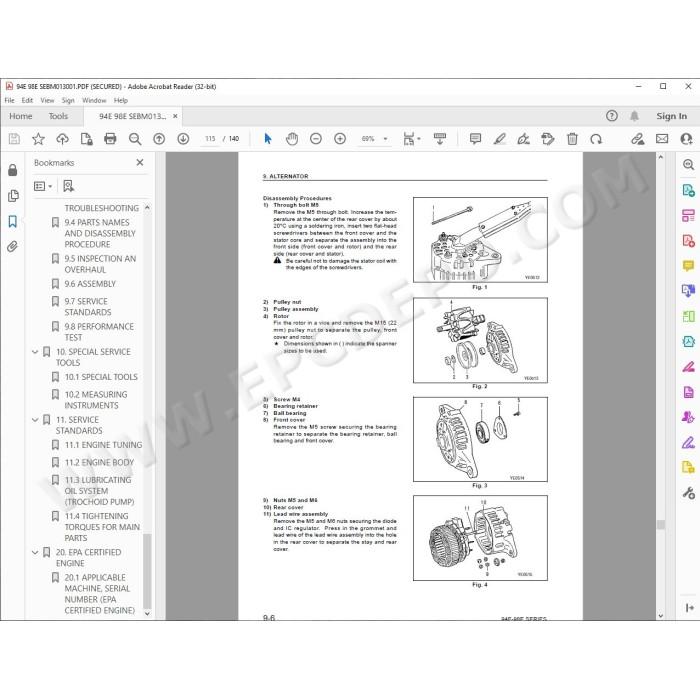This screenshot has width=700, height=700.
Task: Open the Help menu
Action: pos(121,100)
